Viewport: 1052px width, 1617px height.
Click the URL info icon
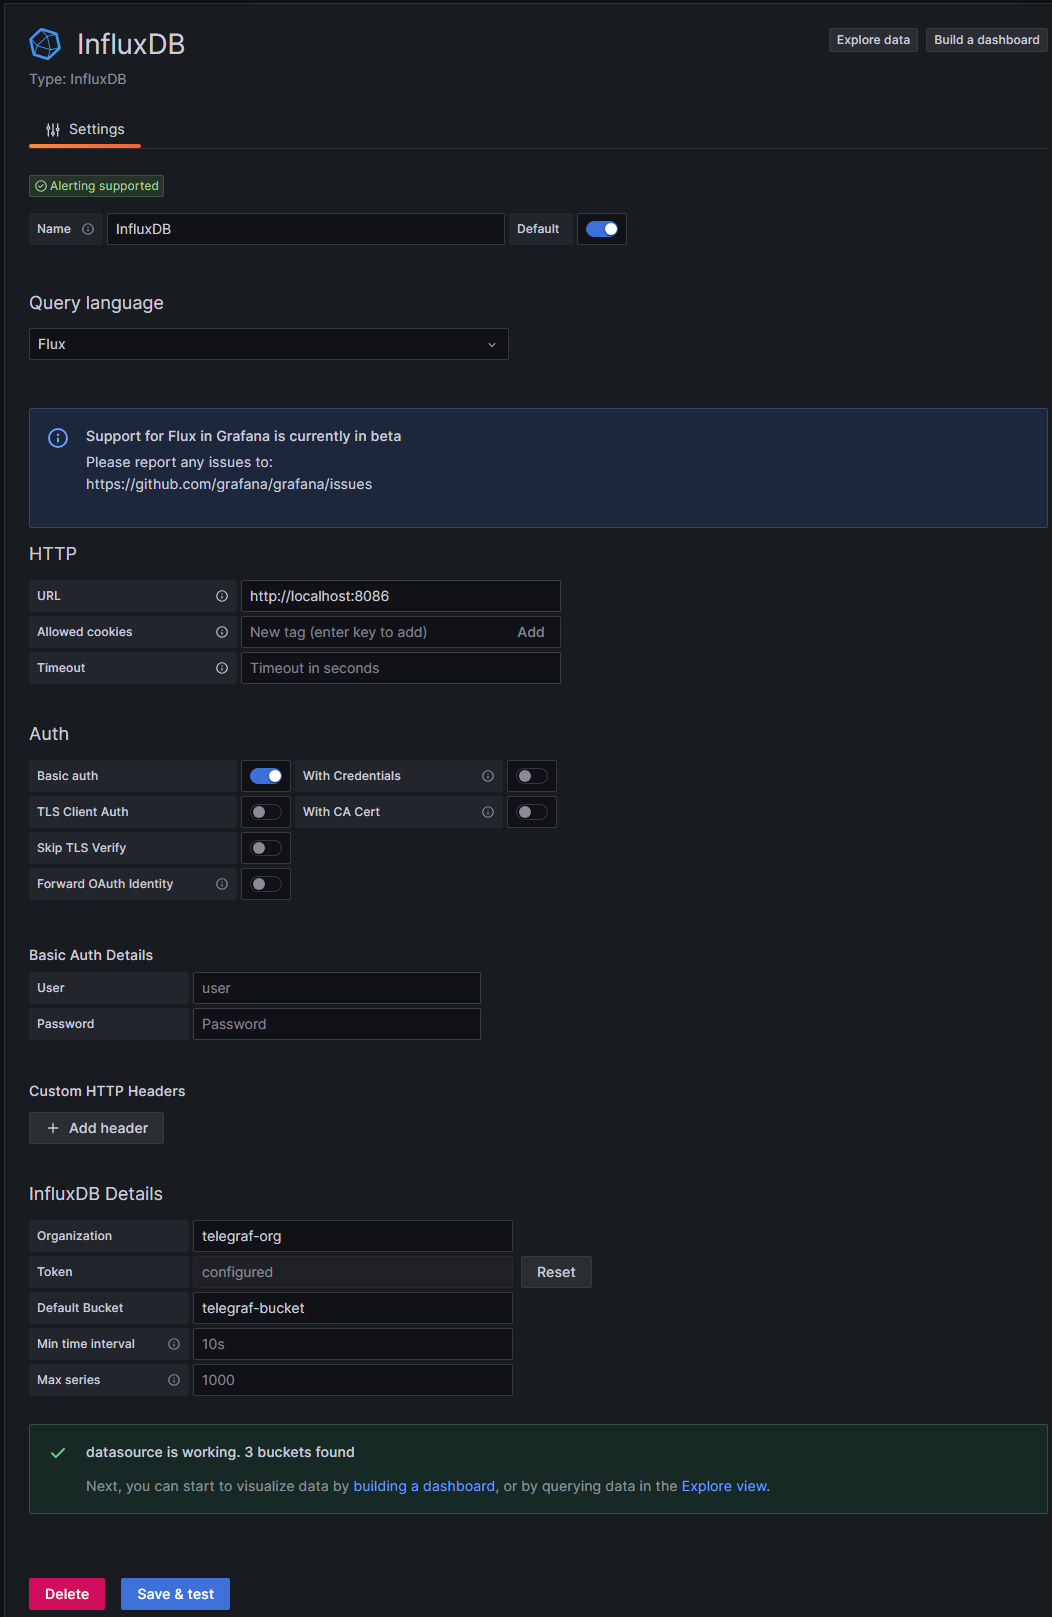(x=222, y=596)
